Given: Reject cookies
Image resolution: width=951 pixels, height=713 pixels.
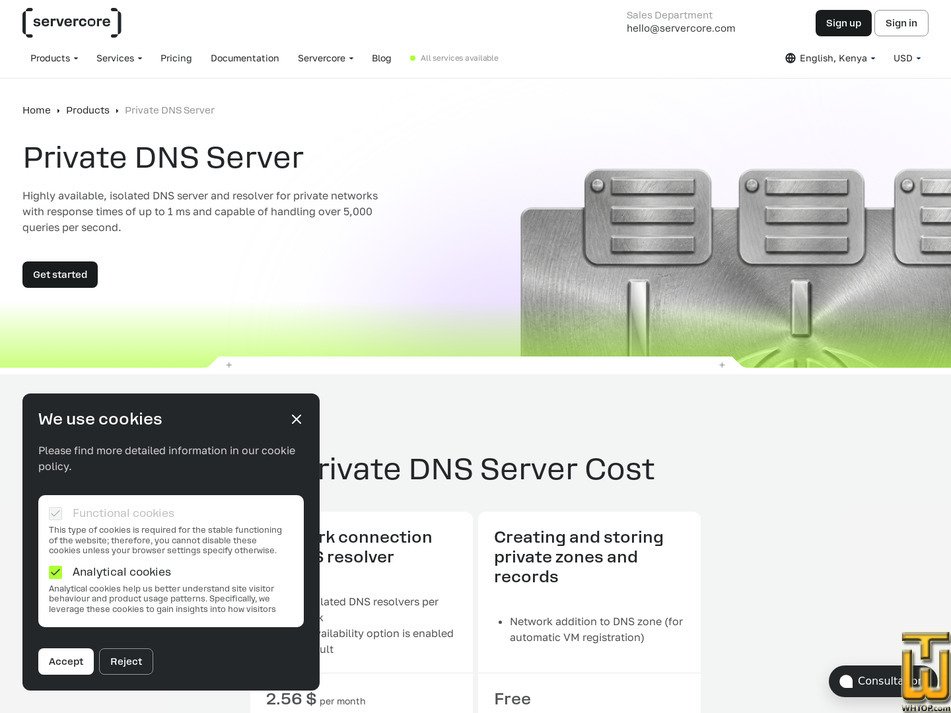Looking at the screenshot, I should coord(126,661).
